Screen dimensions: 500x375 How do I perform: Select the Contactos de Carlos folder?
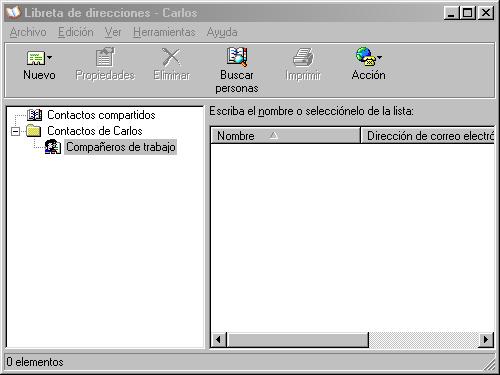[x=95, y=131]
